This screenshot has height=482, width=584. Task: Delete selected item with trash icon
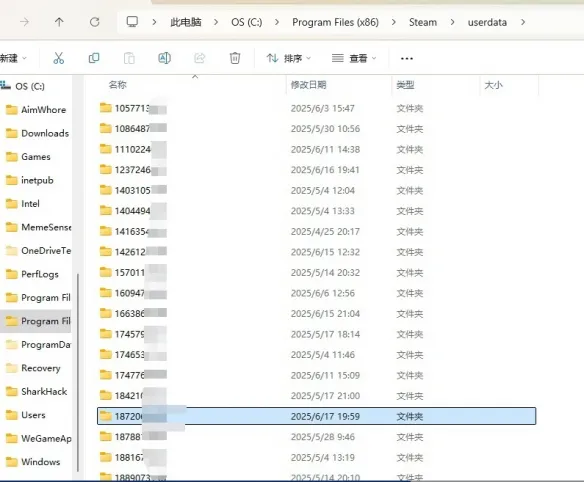235,58
